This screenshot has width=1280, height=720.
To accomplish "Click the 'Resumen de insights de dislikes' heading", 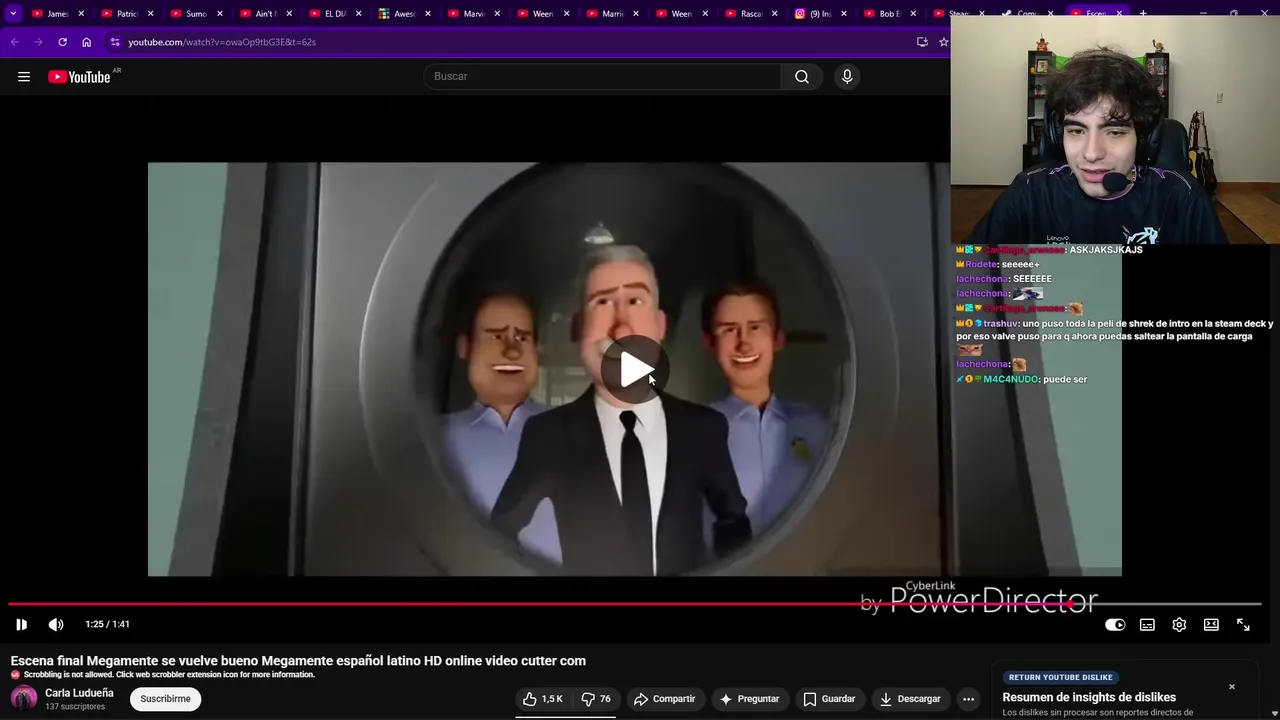I will (1089, 697).
